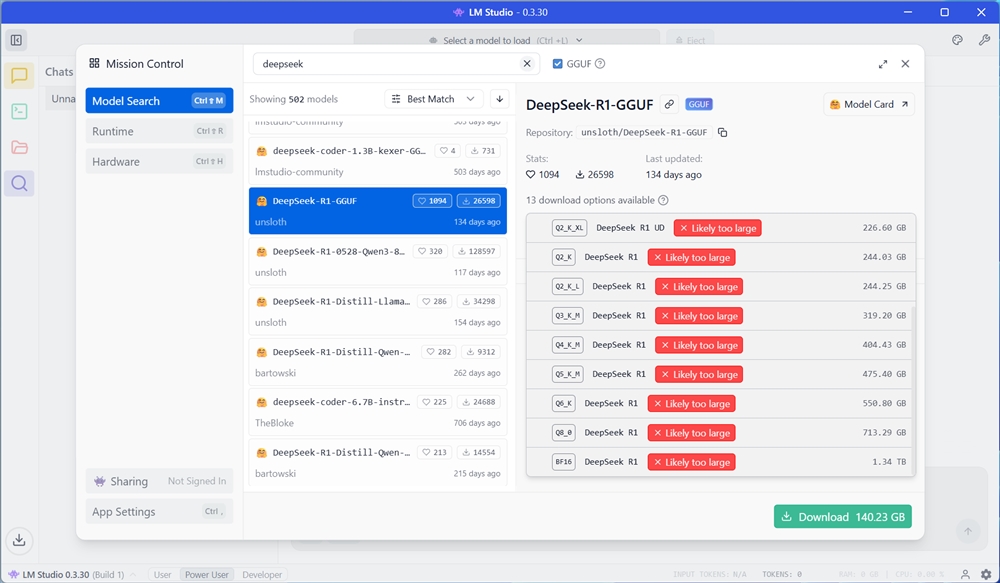
Task: Select the BF16 DeepSeek R1 option
Action: tap(721, 462)
